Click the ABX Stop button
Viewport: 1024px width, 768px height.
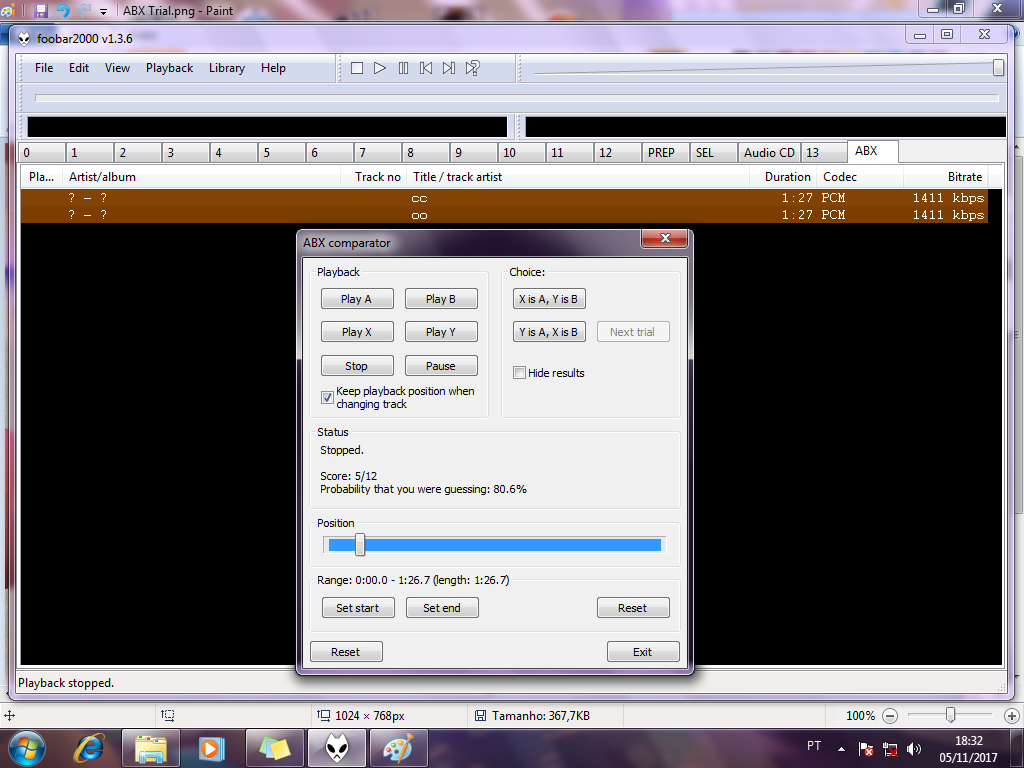coord(357,366)
